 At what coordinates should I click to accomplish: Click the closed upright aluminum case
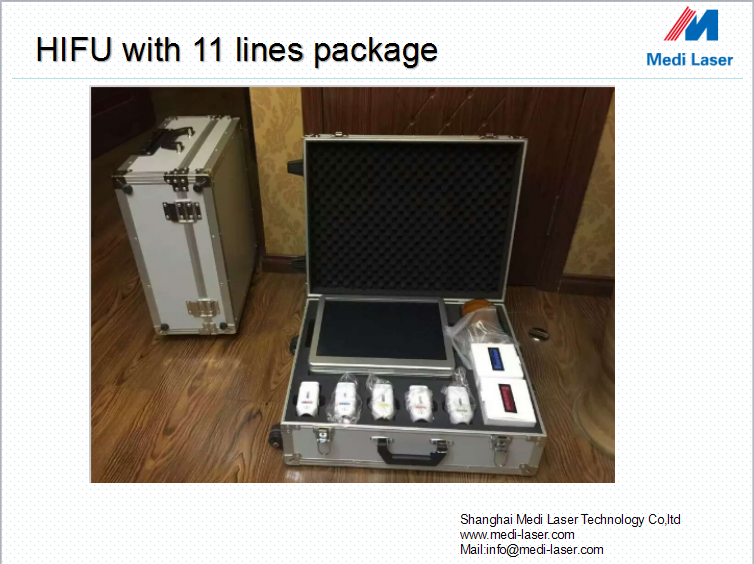(185, 225)
